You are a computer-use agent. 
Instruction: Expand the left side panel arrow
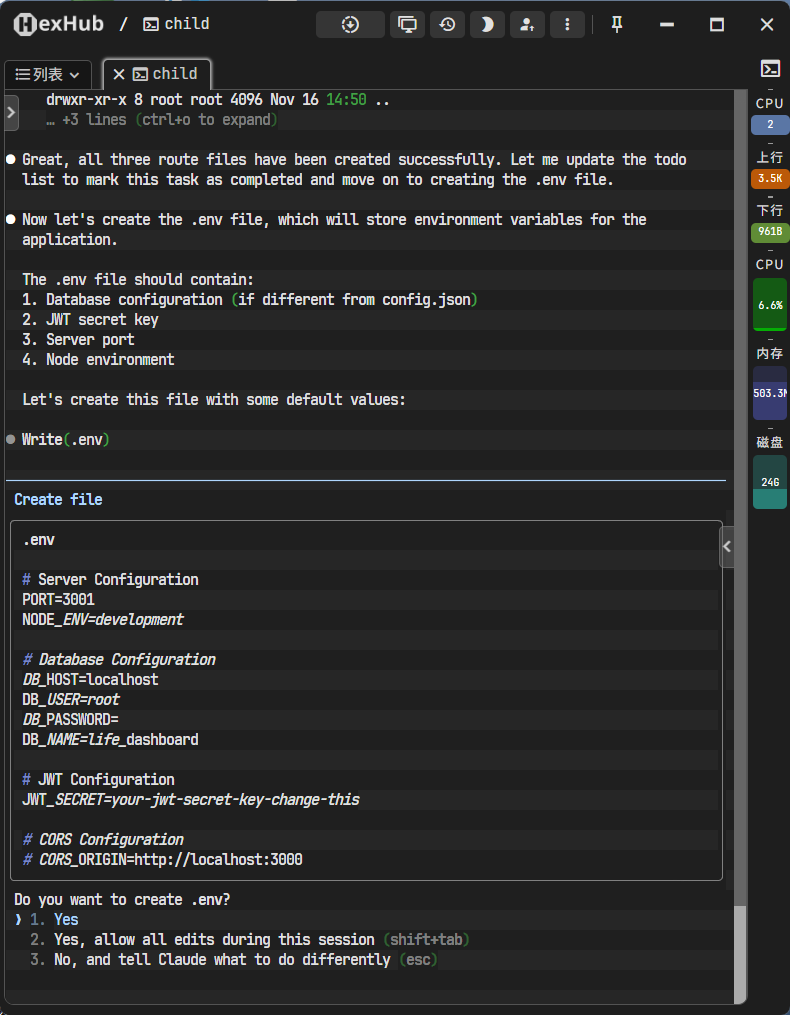pyautogui.click(x=11, y=112)
